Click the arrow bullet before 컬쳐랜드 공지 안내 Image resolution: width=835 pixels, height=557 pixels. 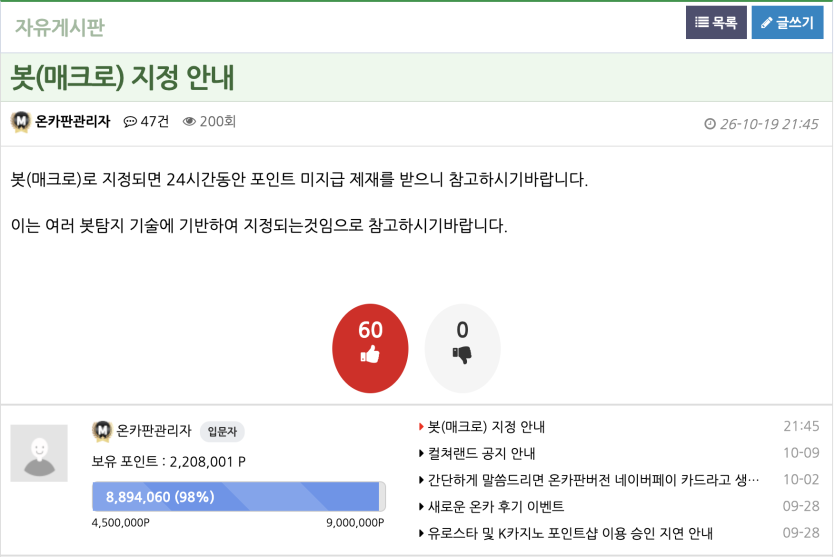click(x=421, y=454)
